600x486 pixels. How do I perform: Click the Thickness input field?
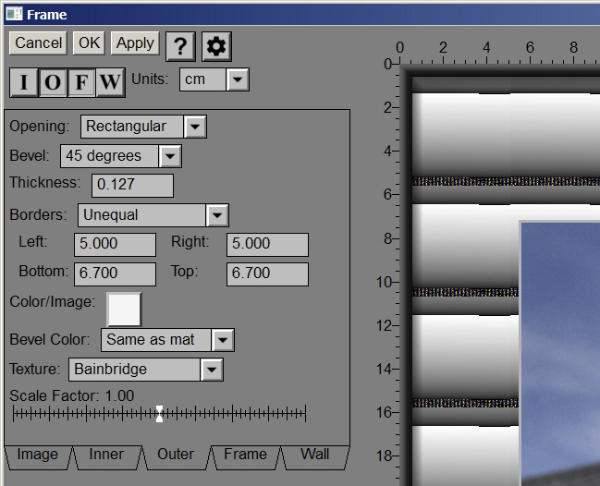pyautogui.click(x=132, y=185)
